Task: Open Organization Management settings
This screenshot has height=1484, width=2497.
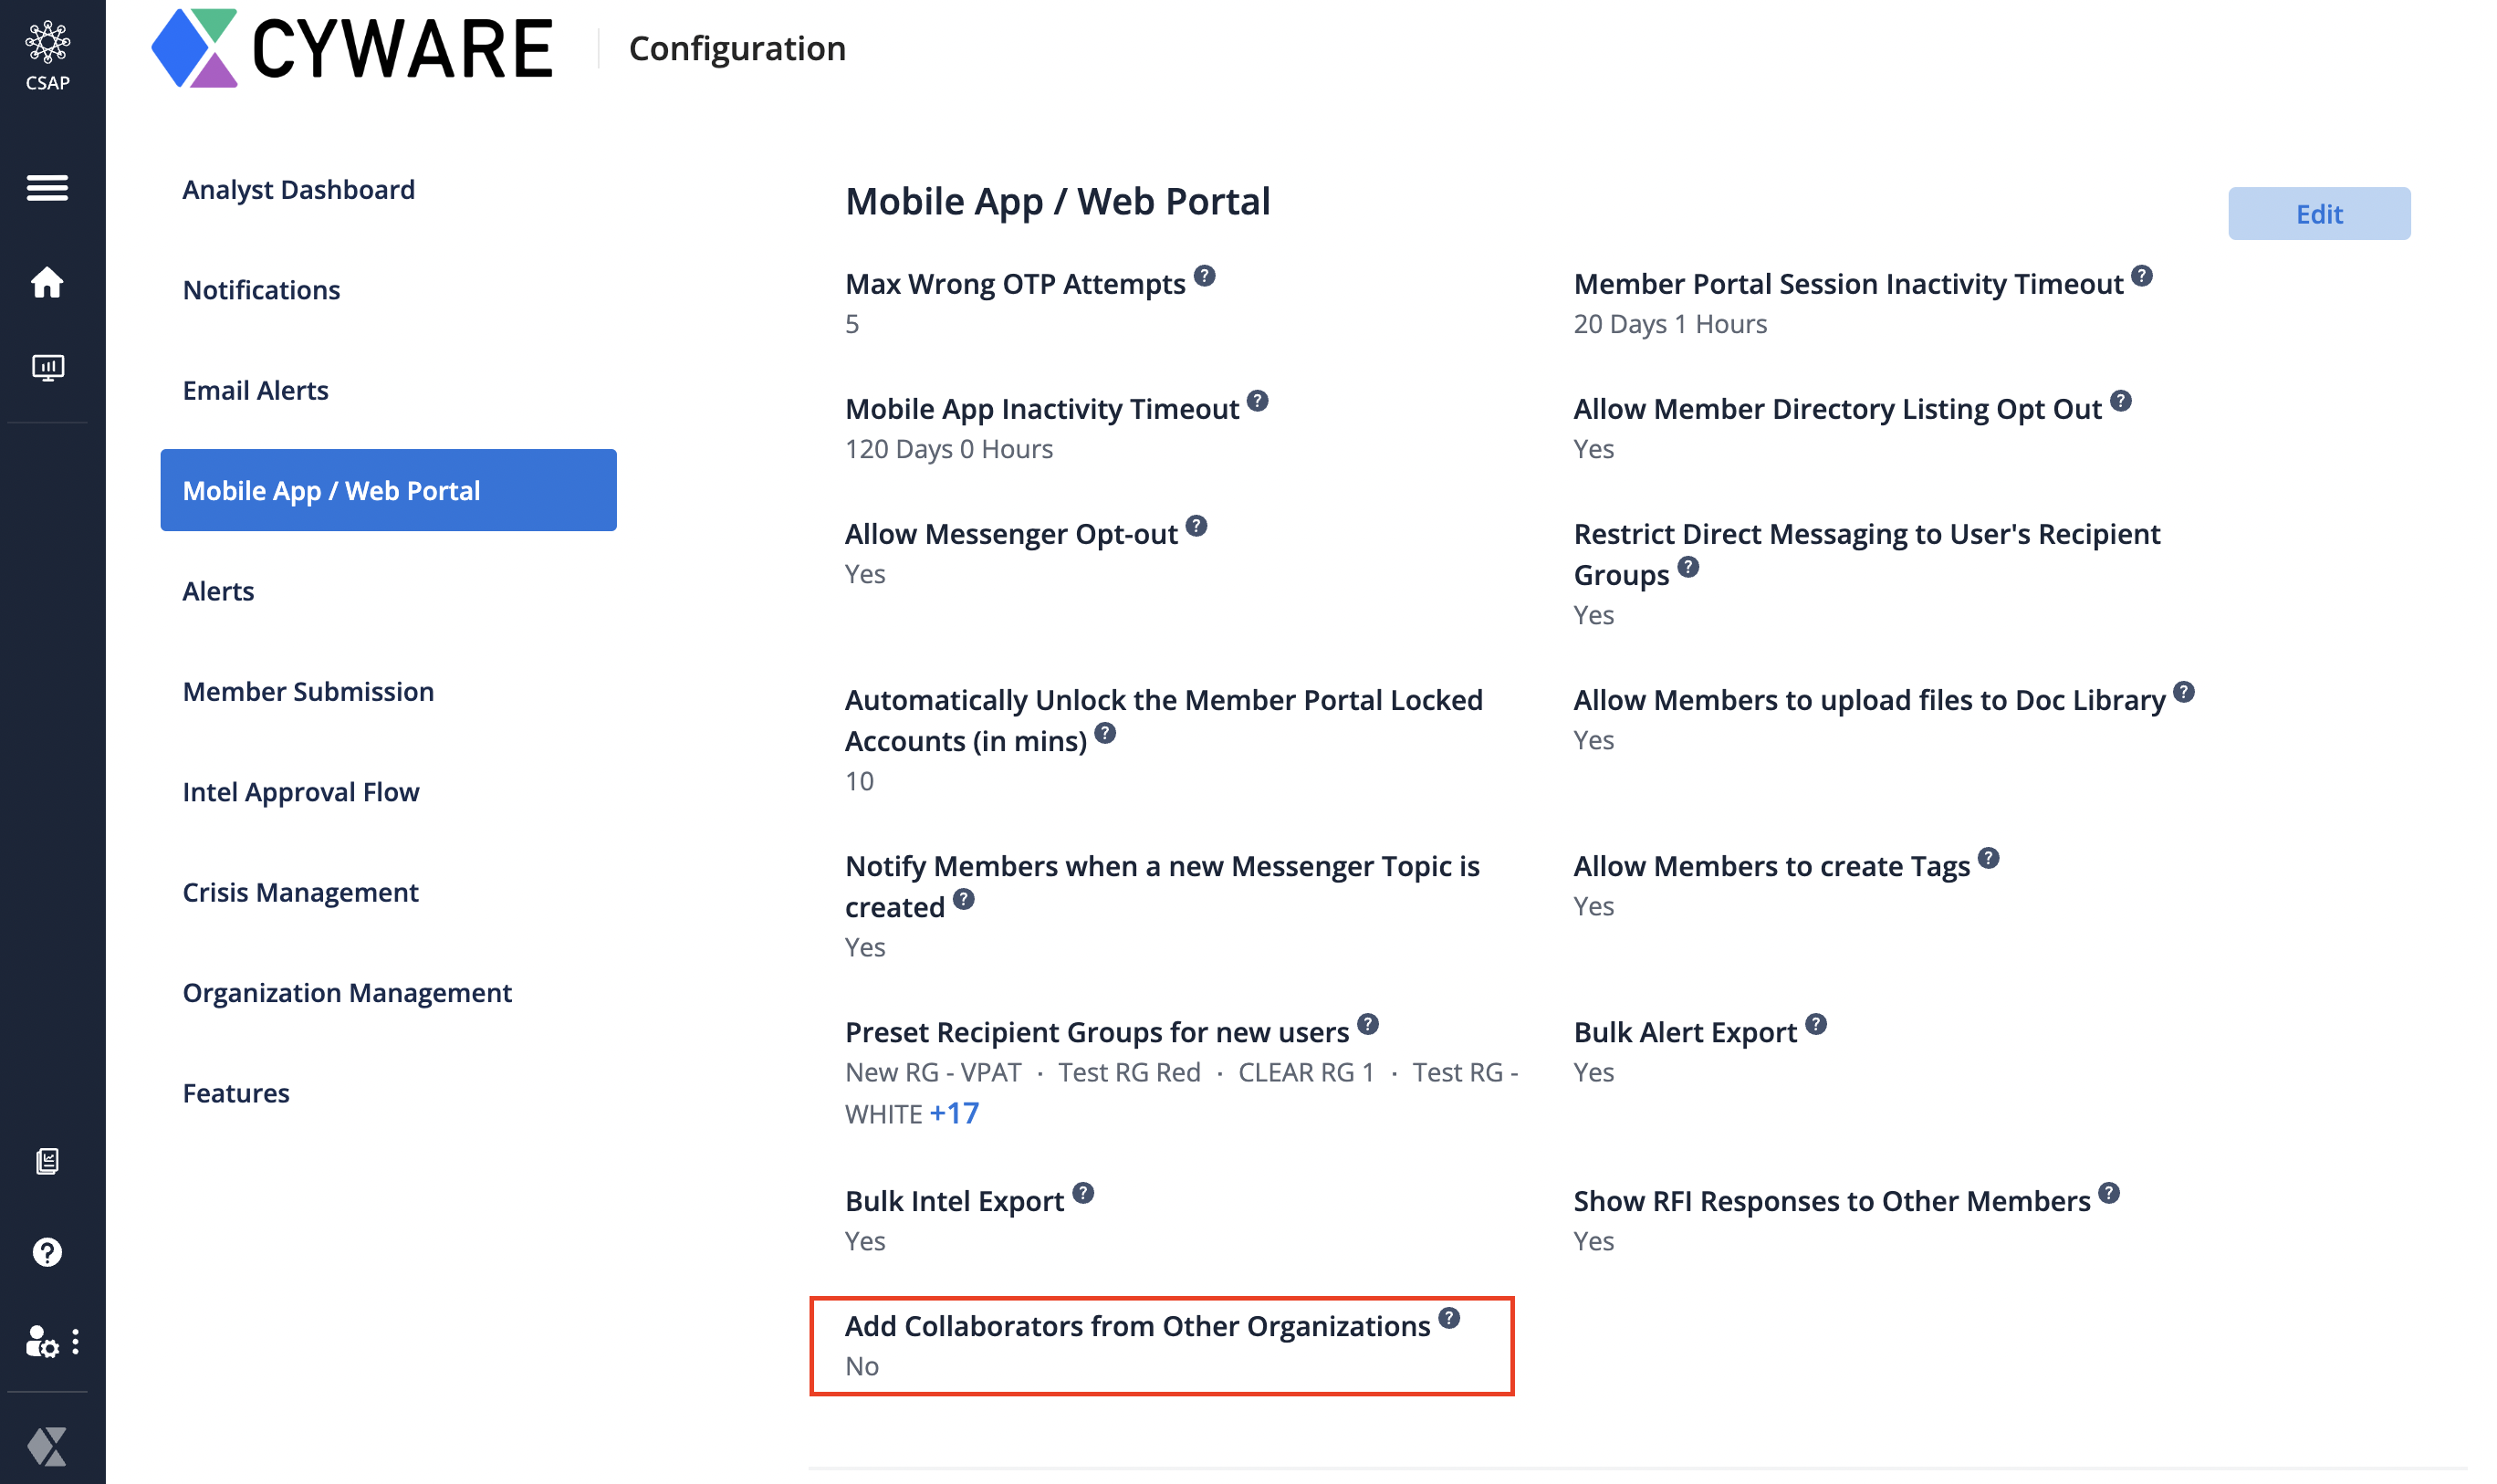Action: 347,993
